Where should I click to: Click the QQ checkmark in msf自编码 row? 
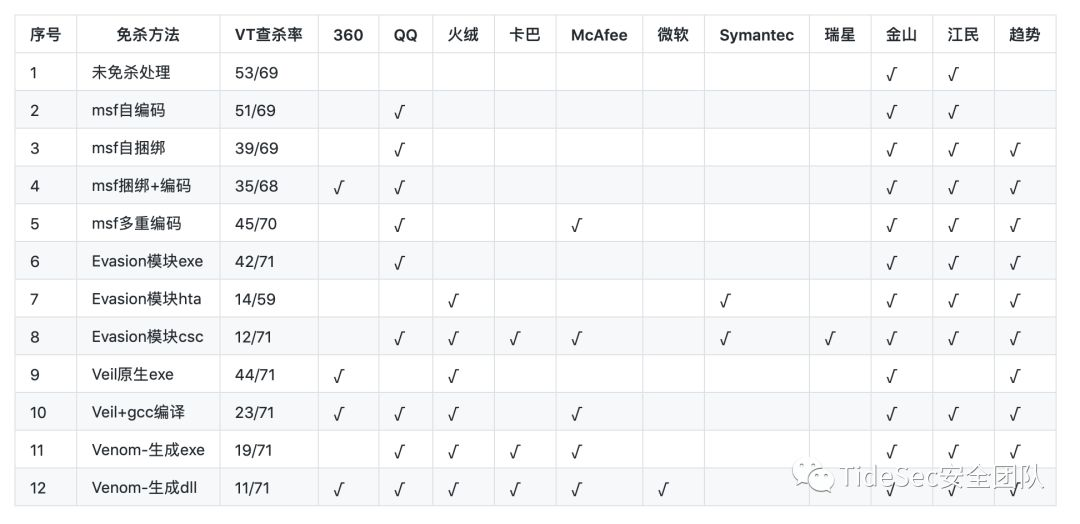click(400, 111)
